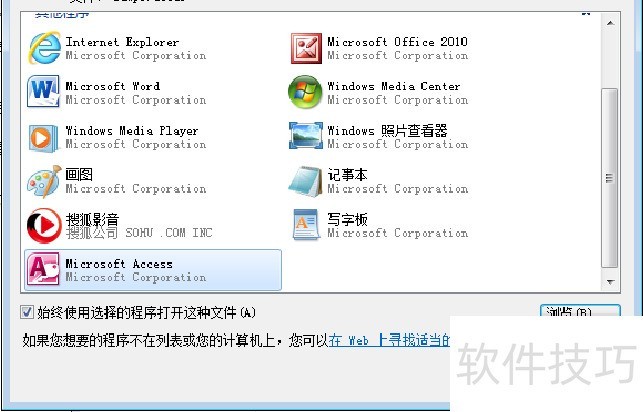Image resolution: width=643 pixels, height=412 pixels.
Task: Select the 写字板 WordPad icon
Action: [x=306, y=225]
